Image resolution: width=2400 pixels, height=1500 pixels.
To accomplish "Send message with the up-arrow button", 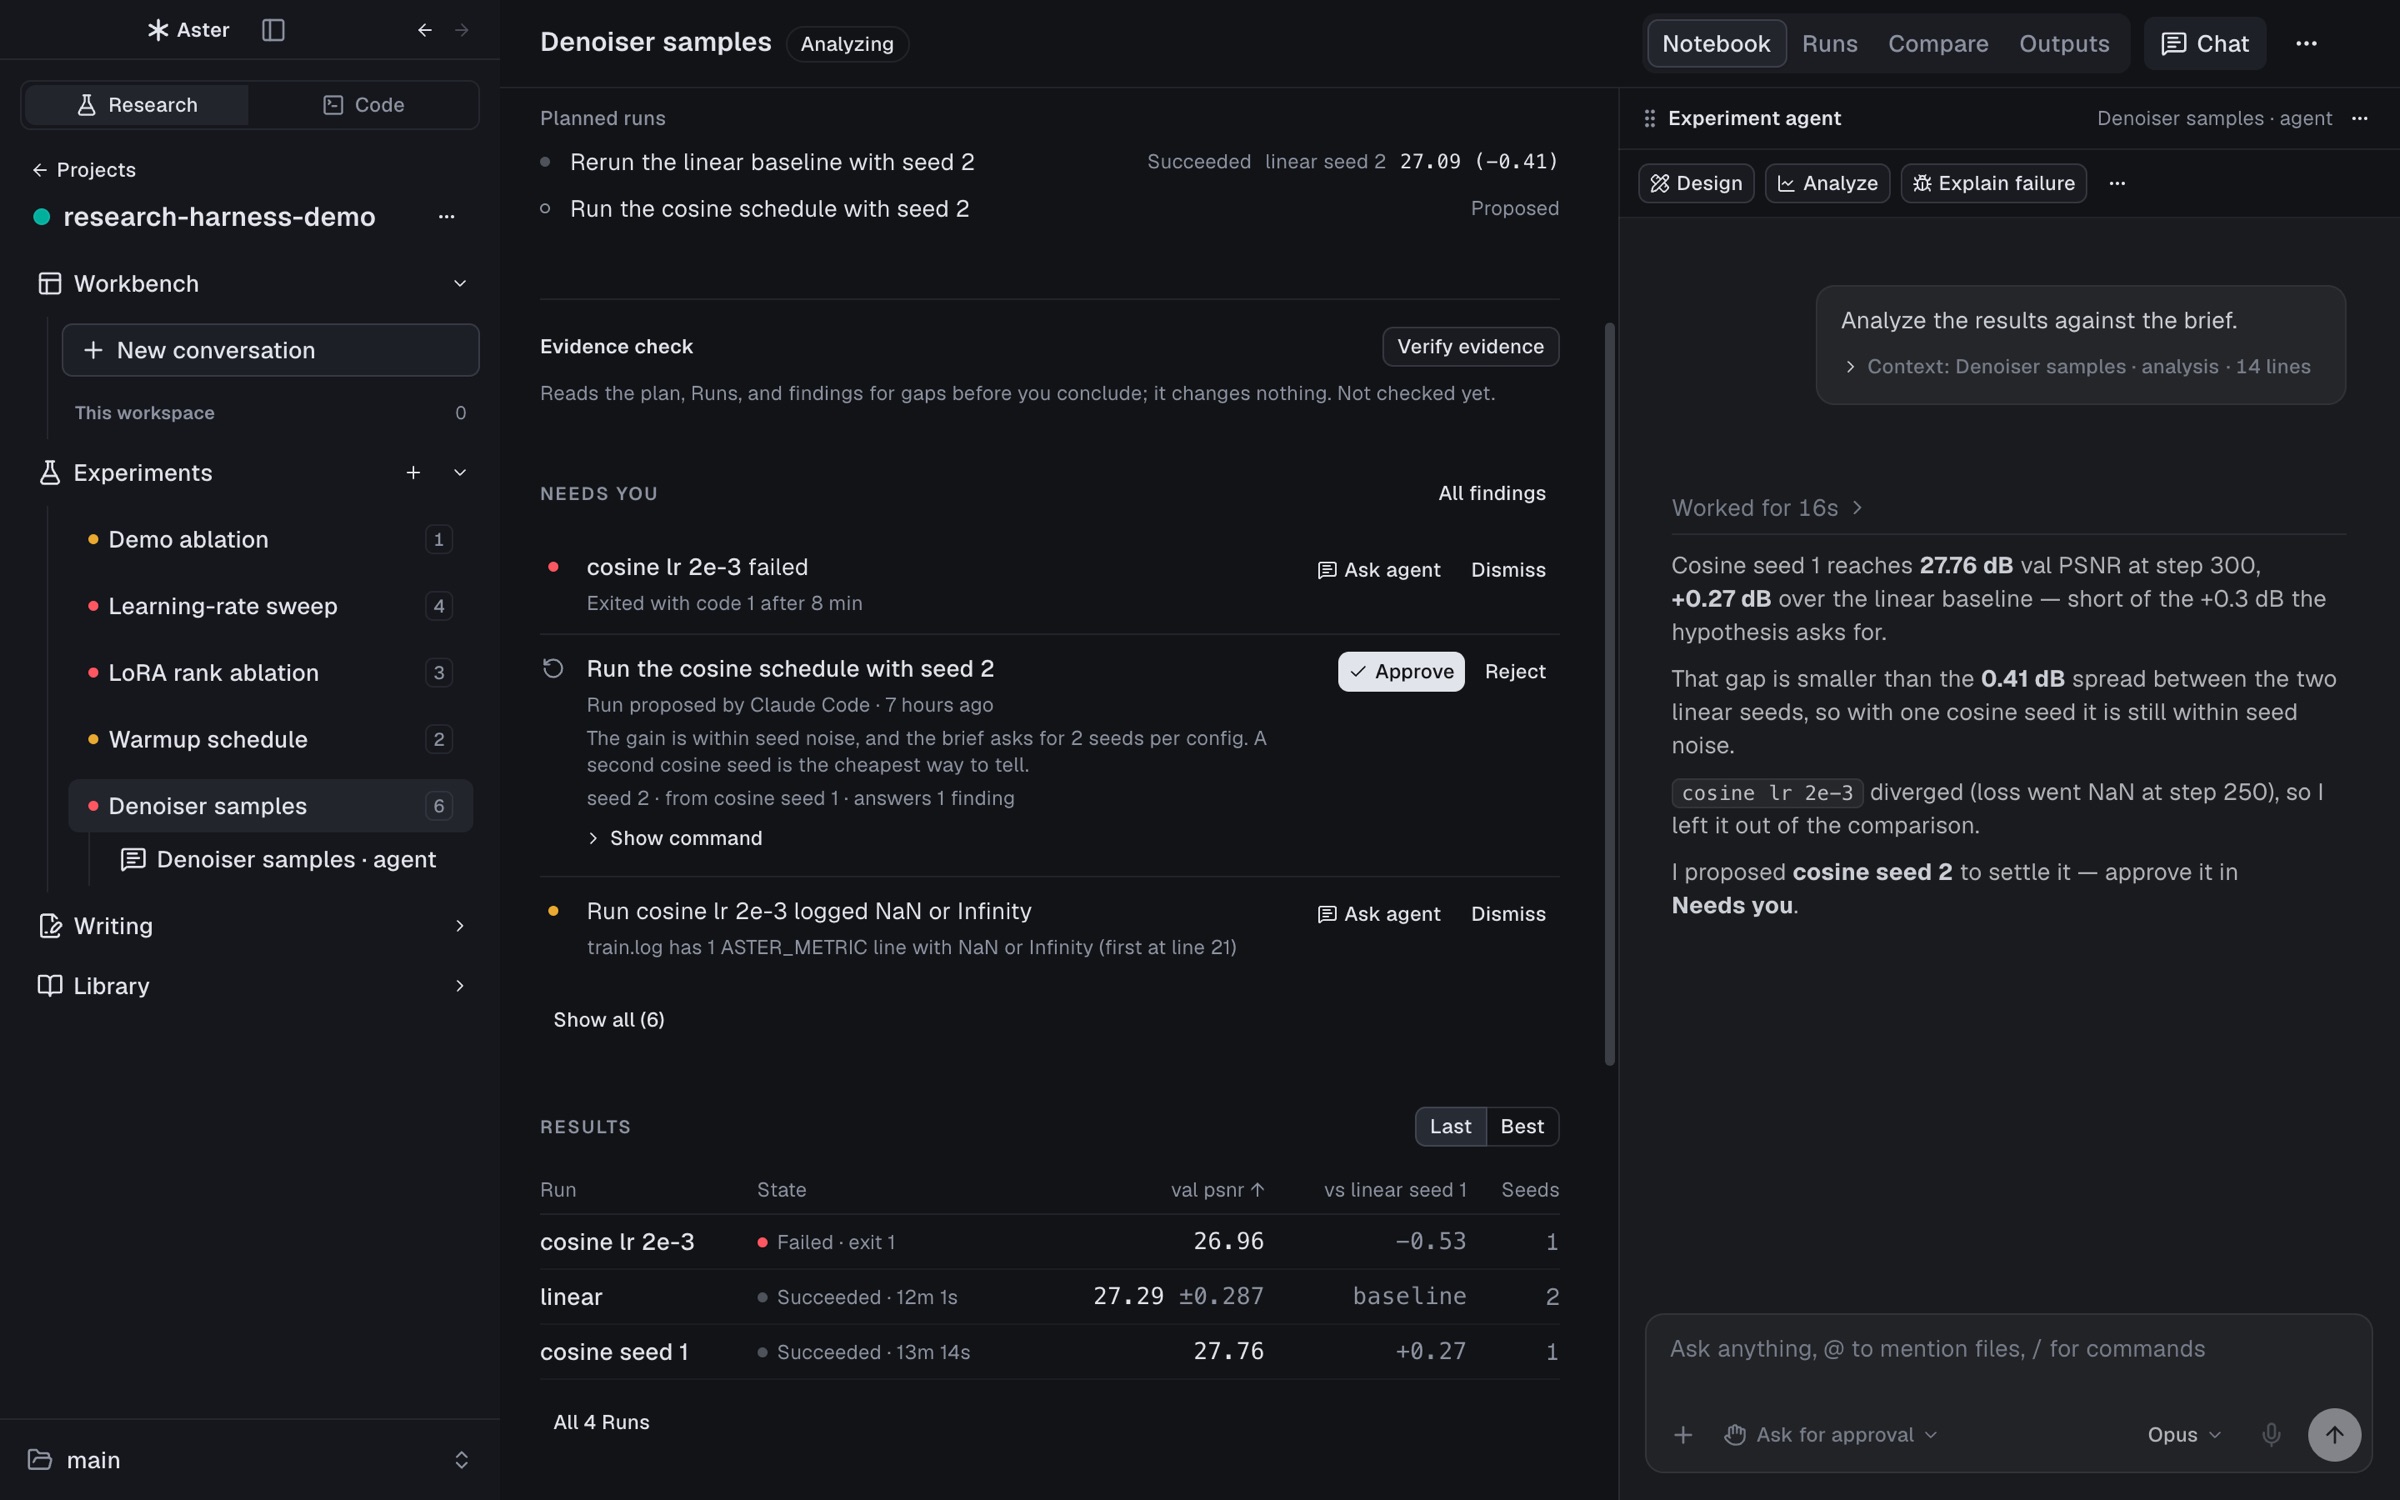I will pos(2334,1435).
